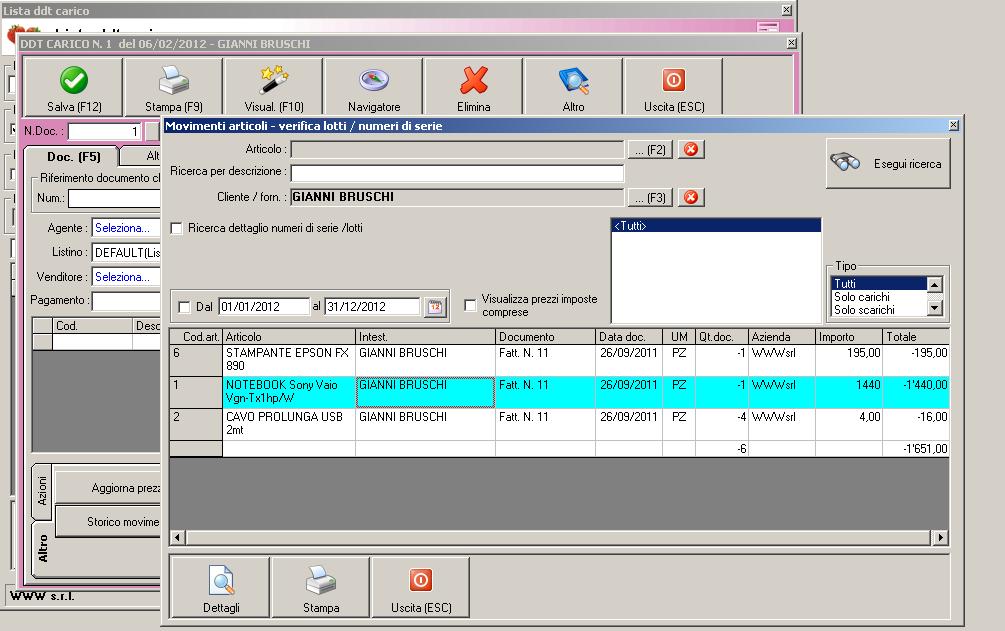Close the DDT CARICO N. 1 window
This screenshot has width=1005, height=631.
792,43
